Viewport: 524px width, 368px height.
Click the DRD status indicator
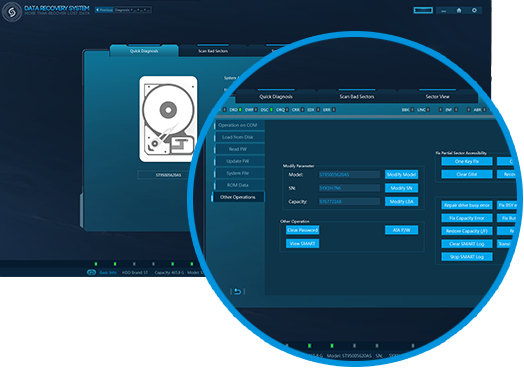coord(236,110)
